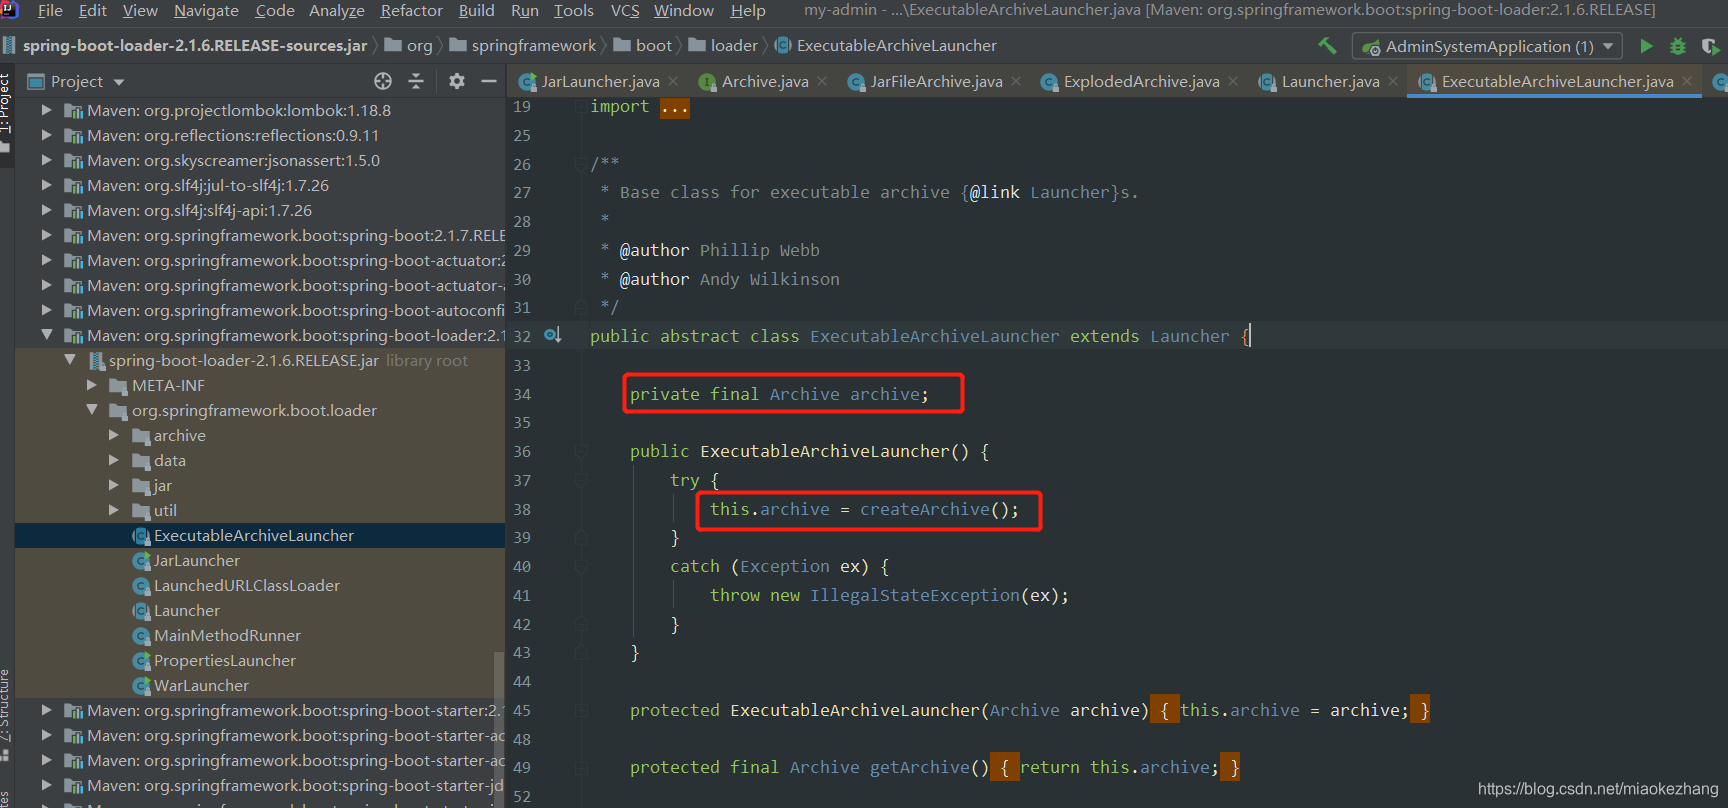Expand the archive package

(x=114, y=435)
